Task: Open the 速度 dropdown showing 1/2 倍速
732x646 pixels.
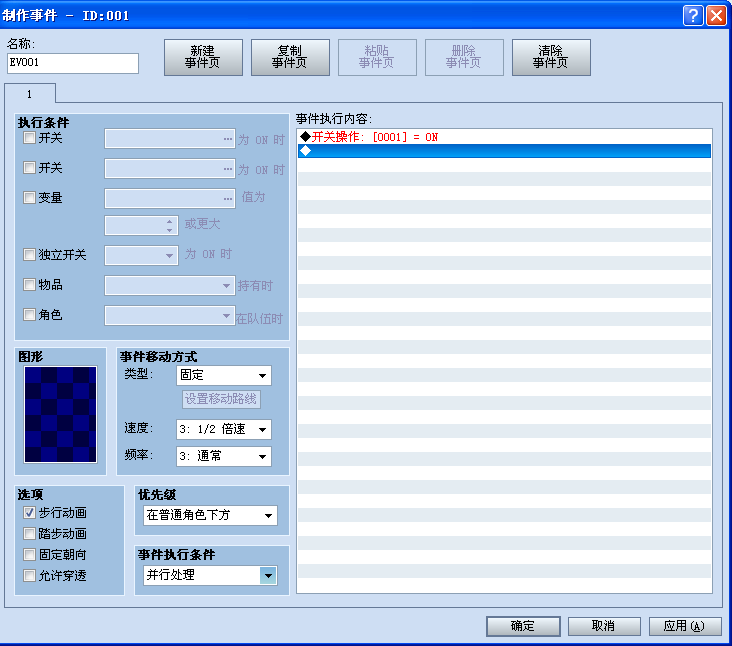Action: 224,429
